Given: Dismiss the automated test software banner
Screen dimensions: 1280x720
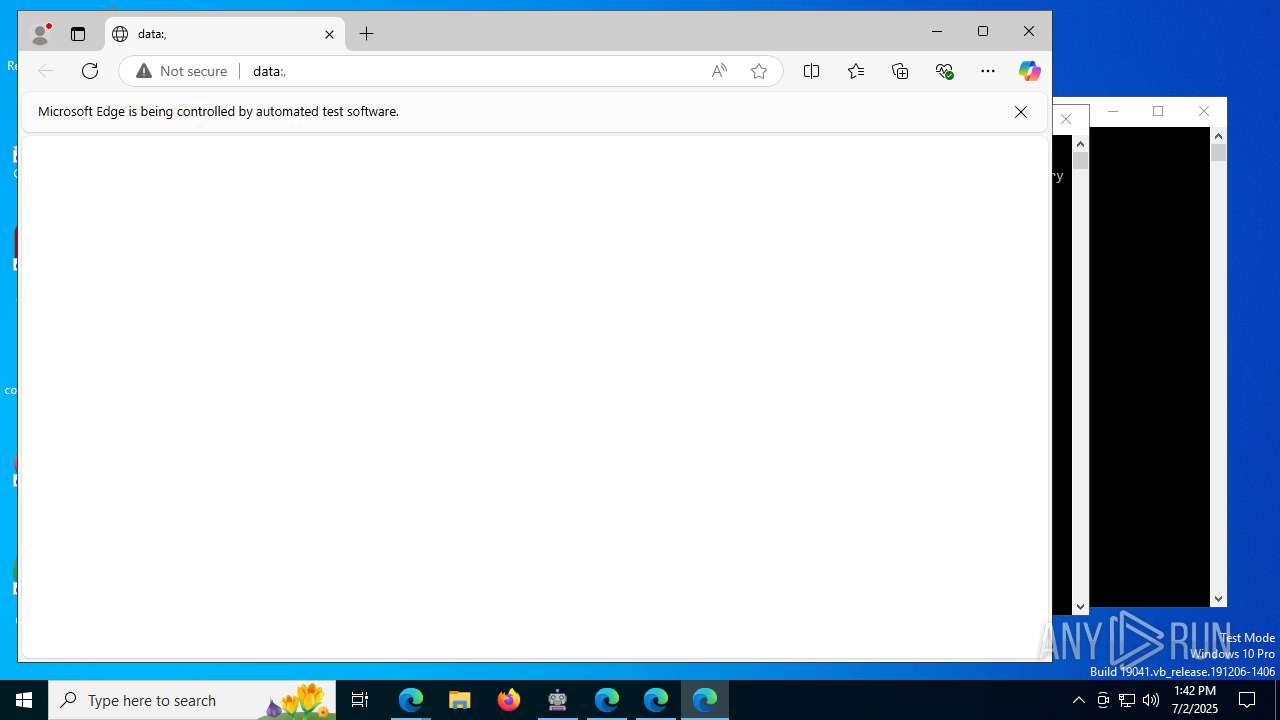Looking at the screenshot, I should coord(1021,112).
